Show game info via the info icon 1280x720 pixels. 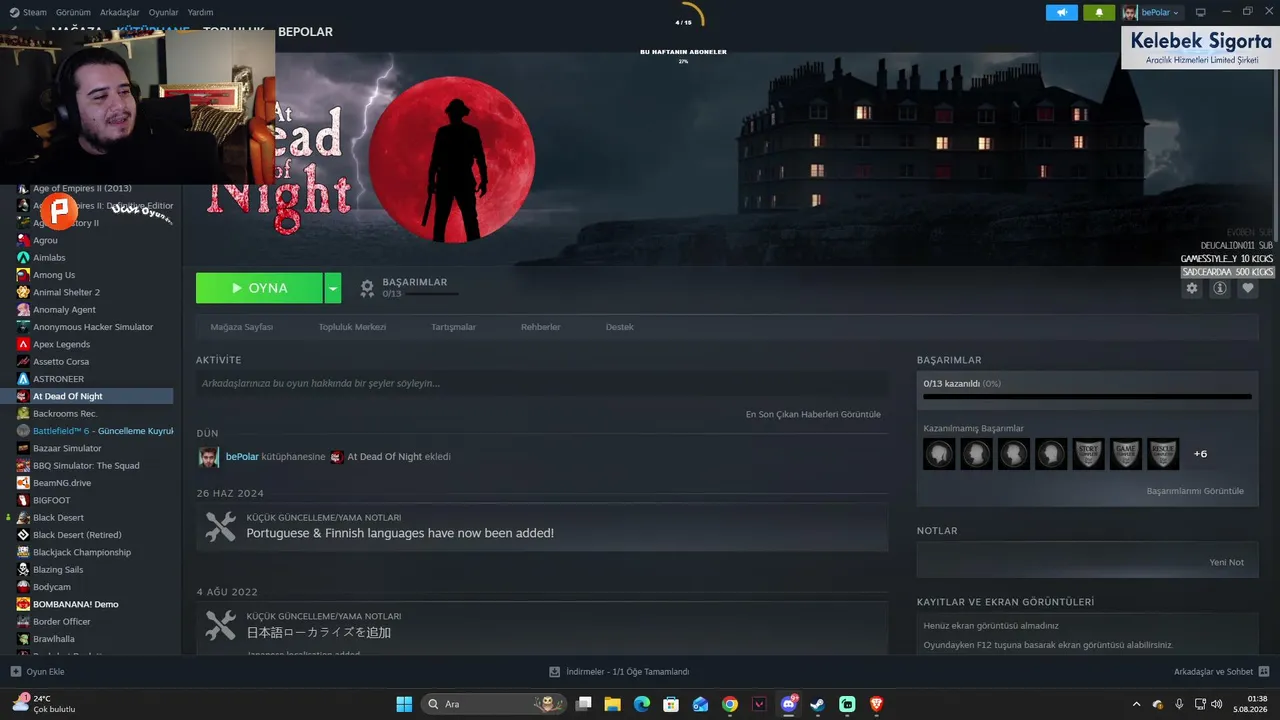(x=1220, y=288)
